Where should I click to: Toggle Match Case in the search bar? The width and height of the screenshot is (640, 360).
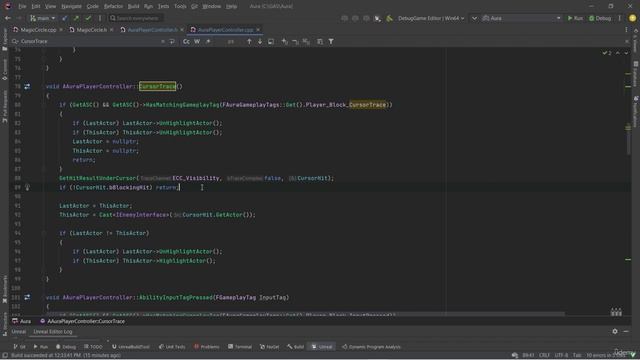[186, 41]
